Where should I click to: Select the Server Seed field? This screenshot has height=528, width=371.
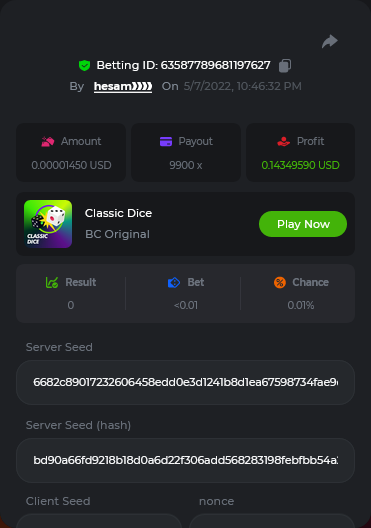[x=186, y=382]
